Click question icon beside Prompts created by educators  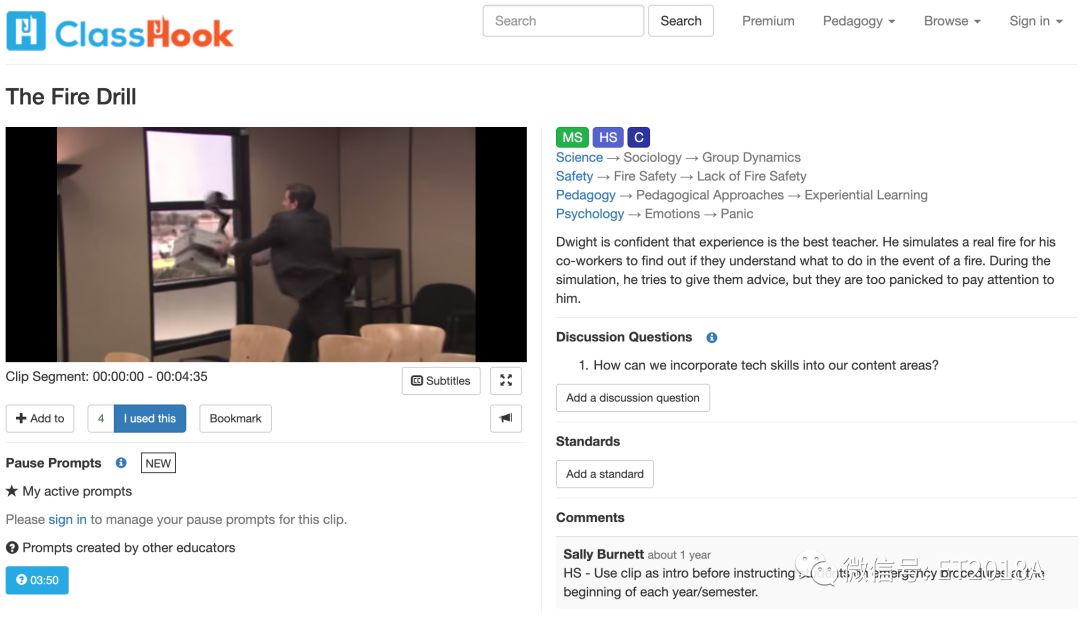point(12,548)
